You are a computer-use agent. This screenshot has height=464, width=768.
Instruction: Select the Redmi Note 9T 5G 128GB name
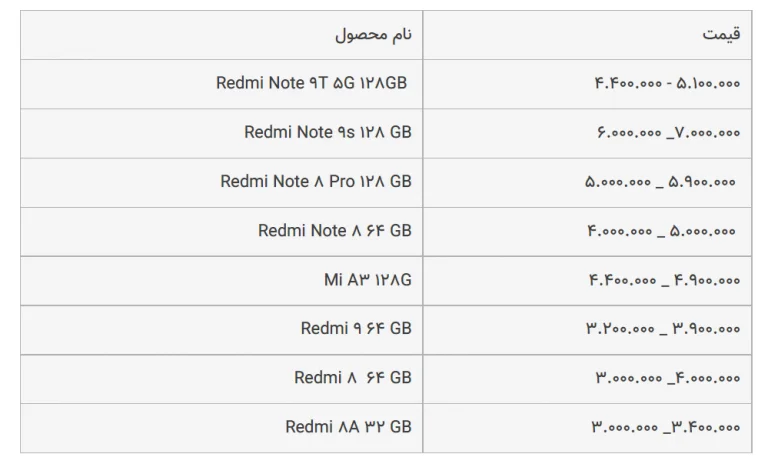313,83
